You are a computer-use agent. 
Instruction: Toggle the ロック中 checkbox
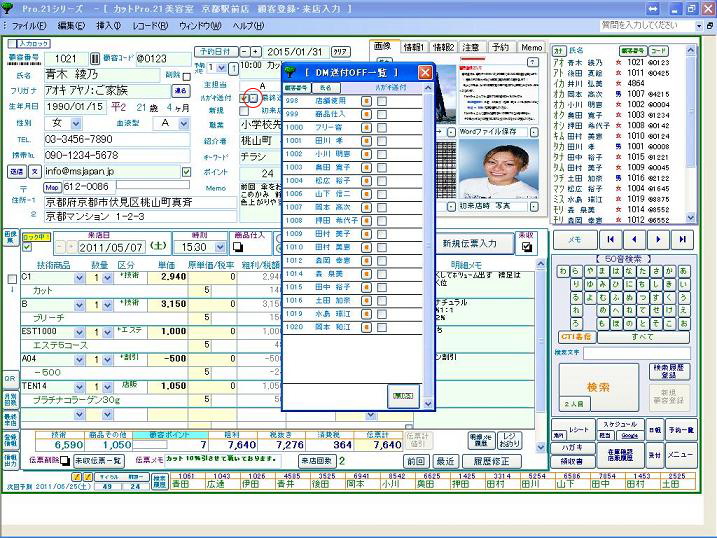tap(27, 247)
